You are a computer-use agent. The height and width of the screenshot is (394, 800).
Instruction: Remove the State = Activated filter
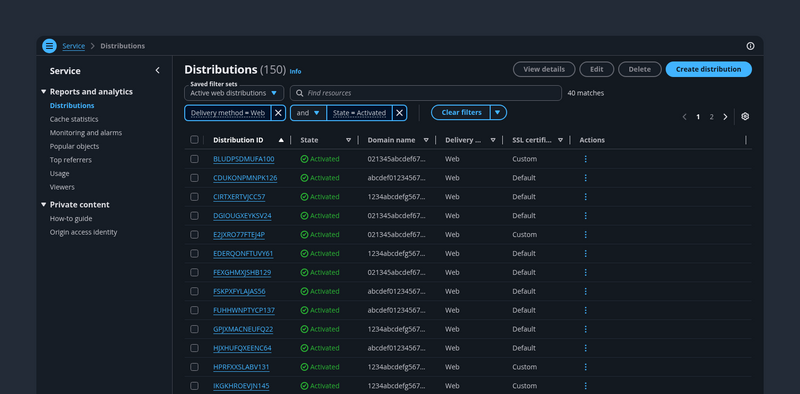399,113
